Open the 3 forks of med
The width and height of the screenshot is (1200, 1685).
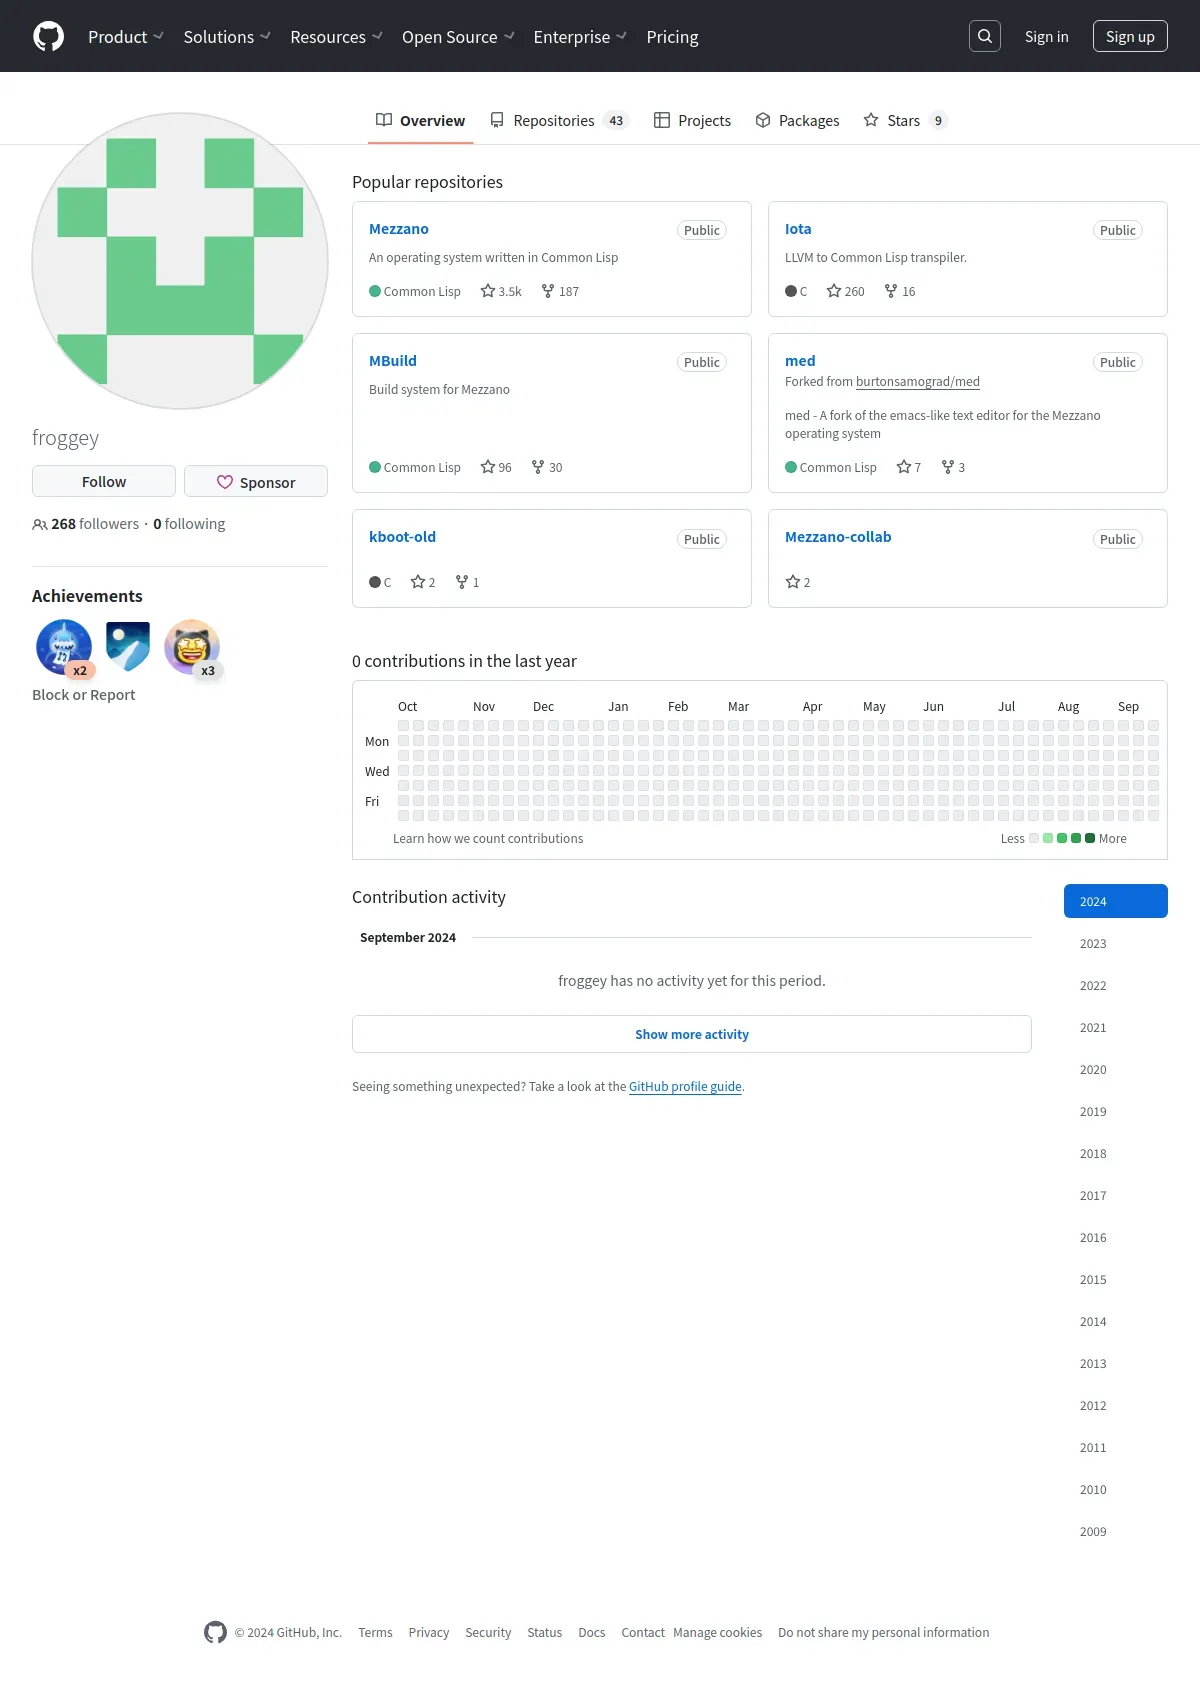[953, 467]
